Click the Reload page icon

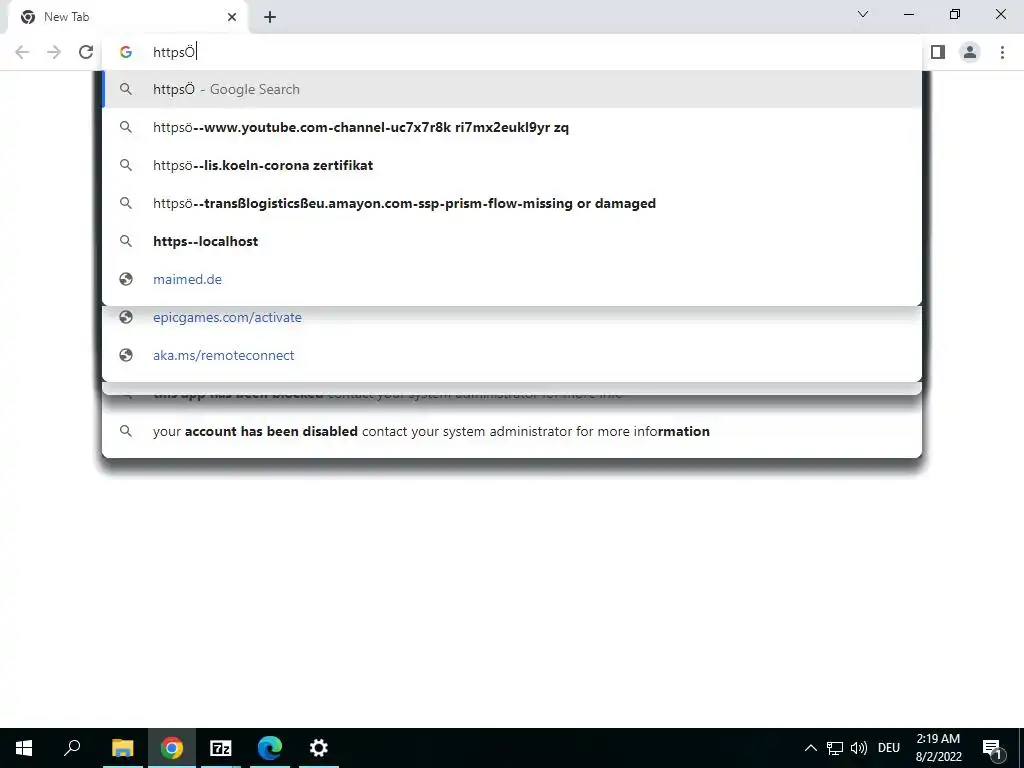click(86, 52)
